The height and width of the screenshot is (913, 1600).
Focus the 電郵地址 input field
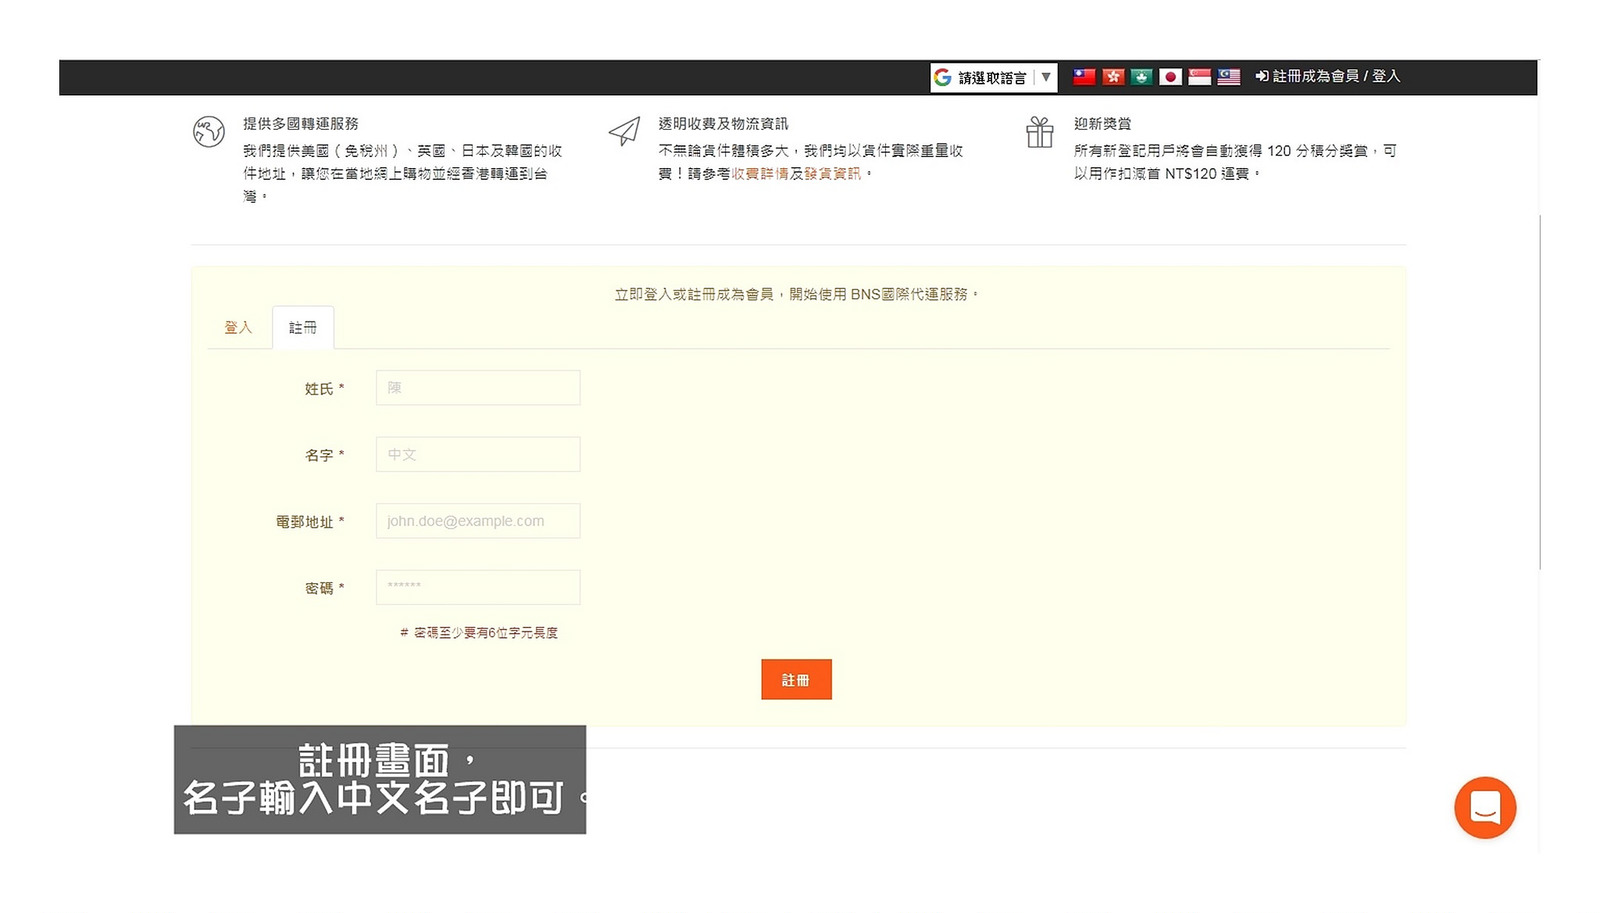478,521
